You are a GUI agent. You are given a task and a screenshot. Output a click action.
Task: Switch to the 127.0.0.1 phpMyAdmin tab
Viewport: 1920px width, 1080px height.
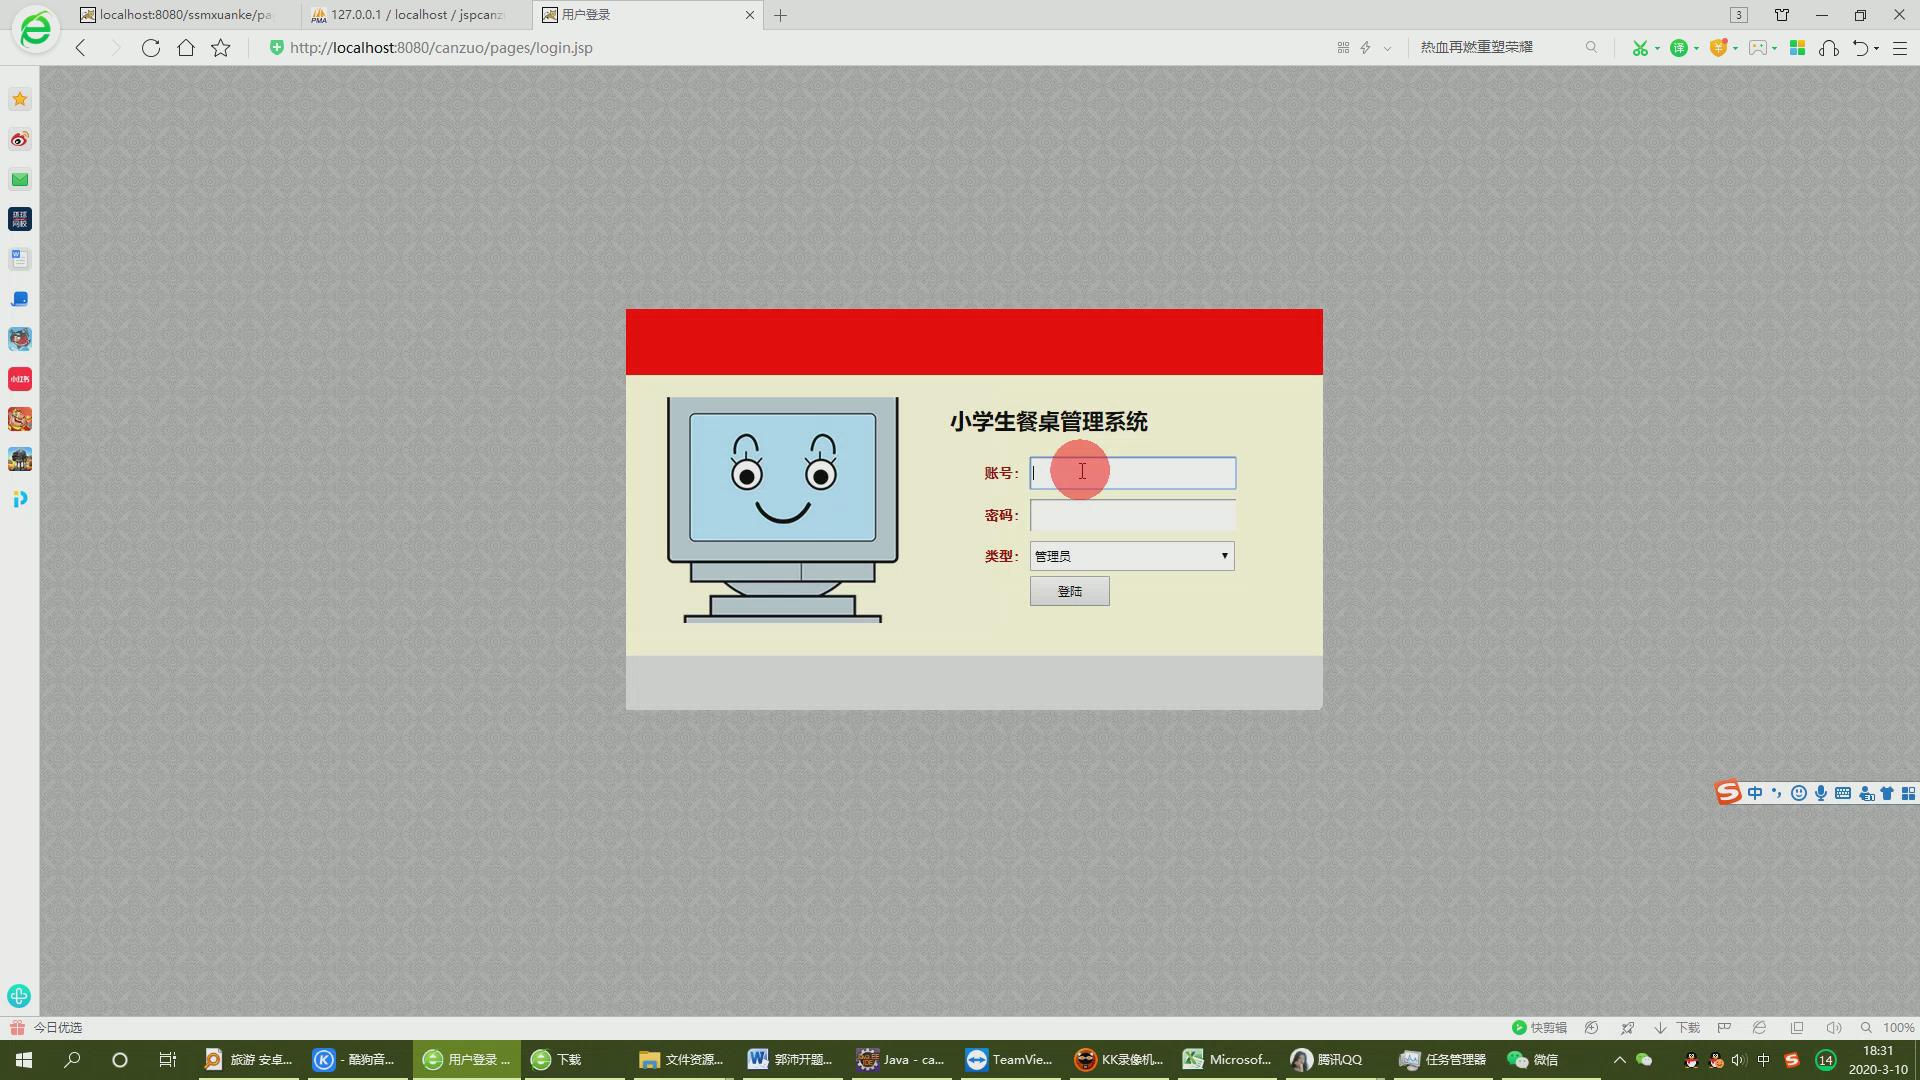click(x=416, y=15)
